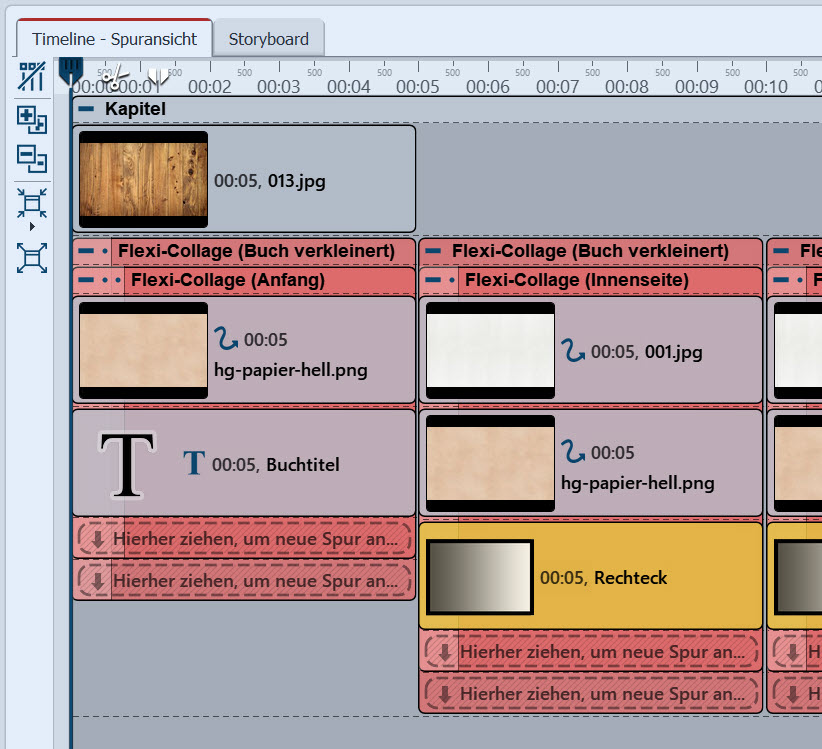Image resolution: width=822 pixels, height=749 pixels.
Task: Click the blue T text icon beside Buchtitel
Action: [x=194, y=463]
